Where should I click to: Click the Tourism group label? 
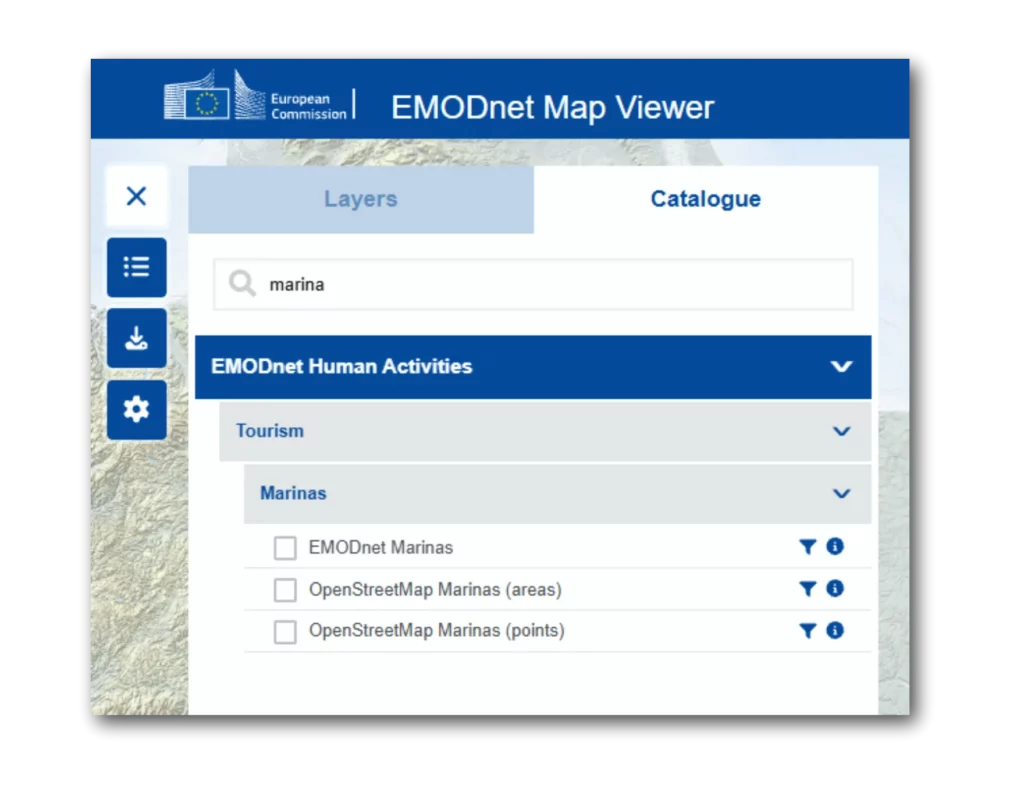click(270, 431)
